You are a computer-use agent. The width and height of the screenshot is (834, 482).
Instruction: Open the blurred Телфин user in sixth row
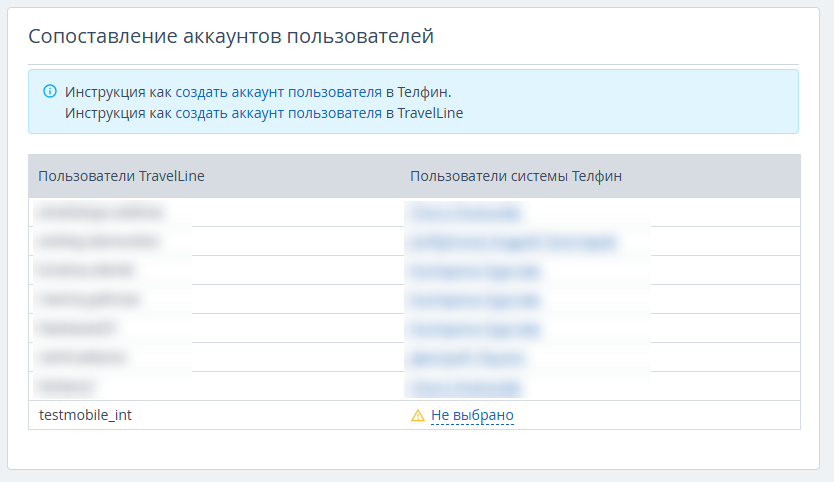(x=467, y=357)
